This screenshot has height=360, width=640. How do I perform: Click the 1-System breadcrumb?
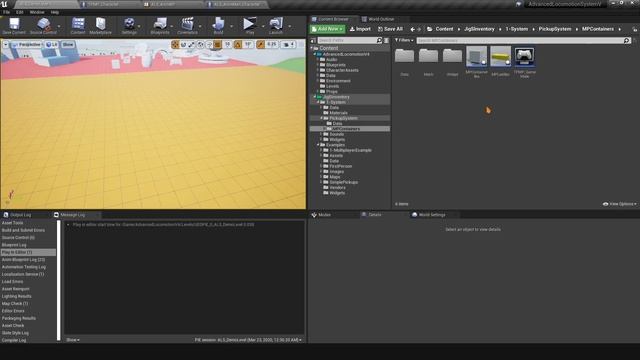click(516, 29)
